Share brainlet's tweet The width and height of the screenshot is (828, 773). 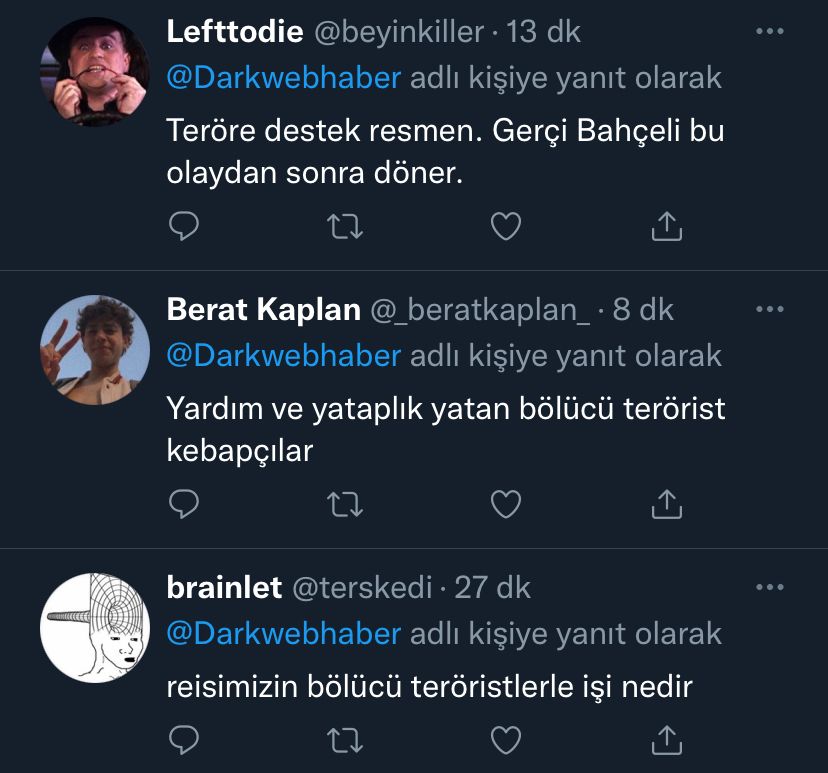pyautogui.click(x=666, y=739)
